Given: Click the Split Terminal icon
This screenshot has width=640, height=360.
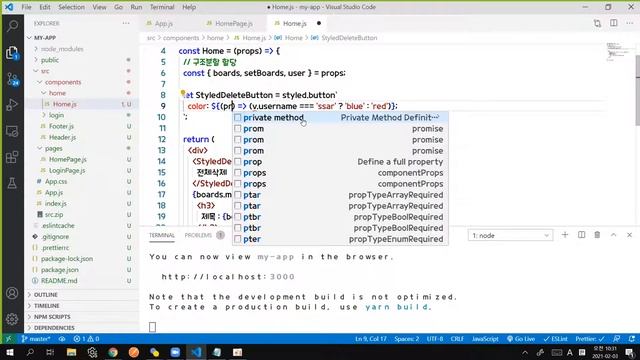Looking at the screenshot, I should click(581, 235).
